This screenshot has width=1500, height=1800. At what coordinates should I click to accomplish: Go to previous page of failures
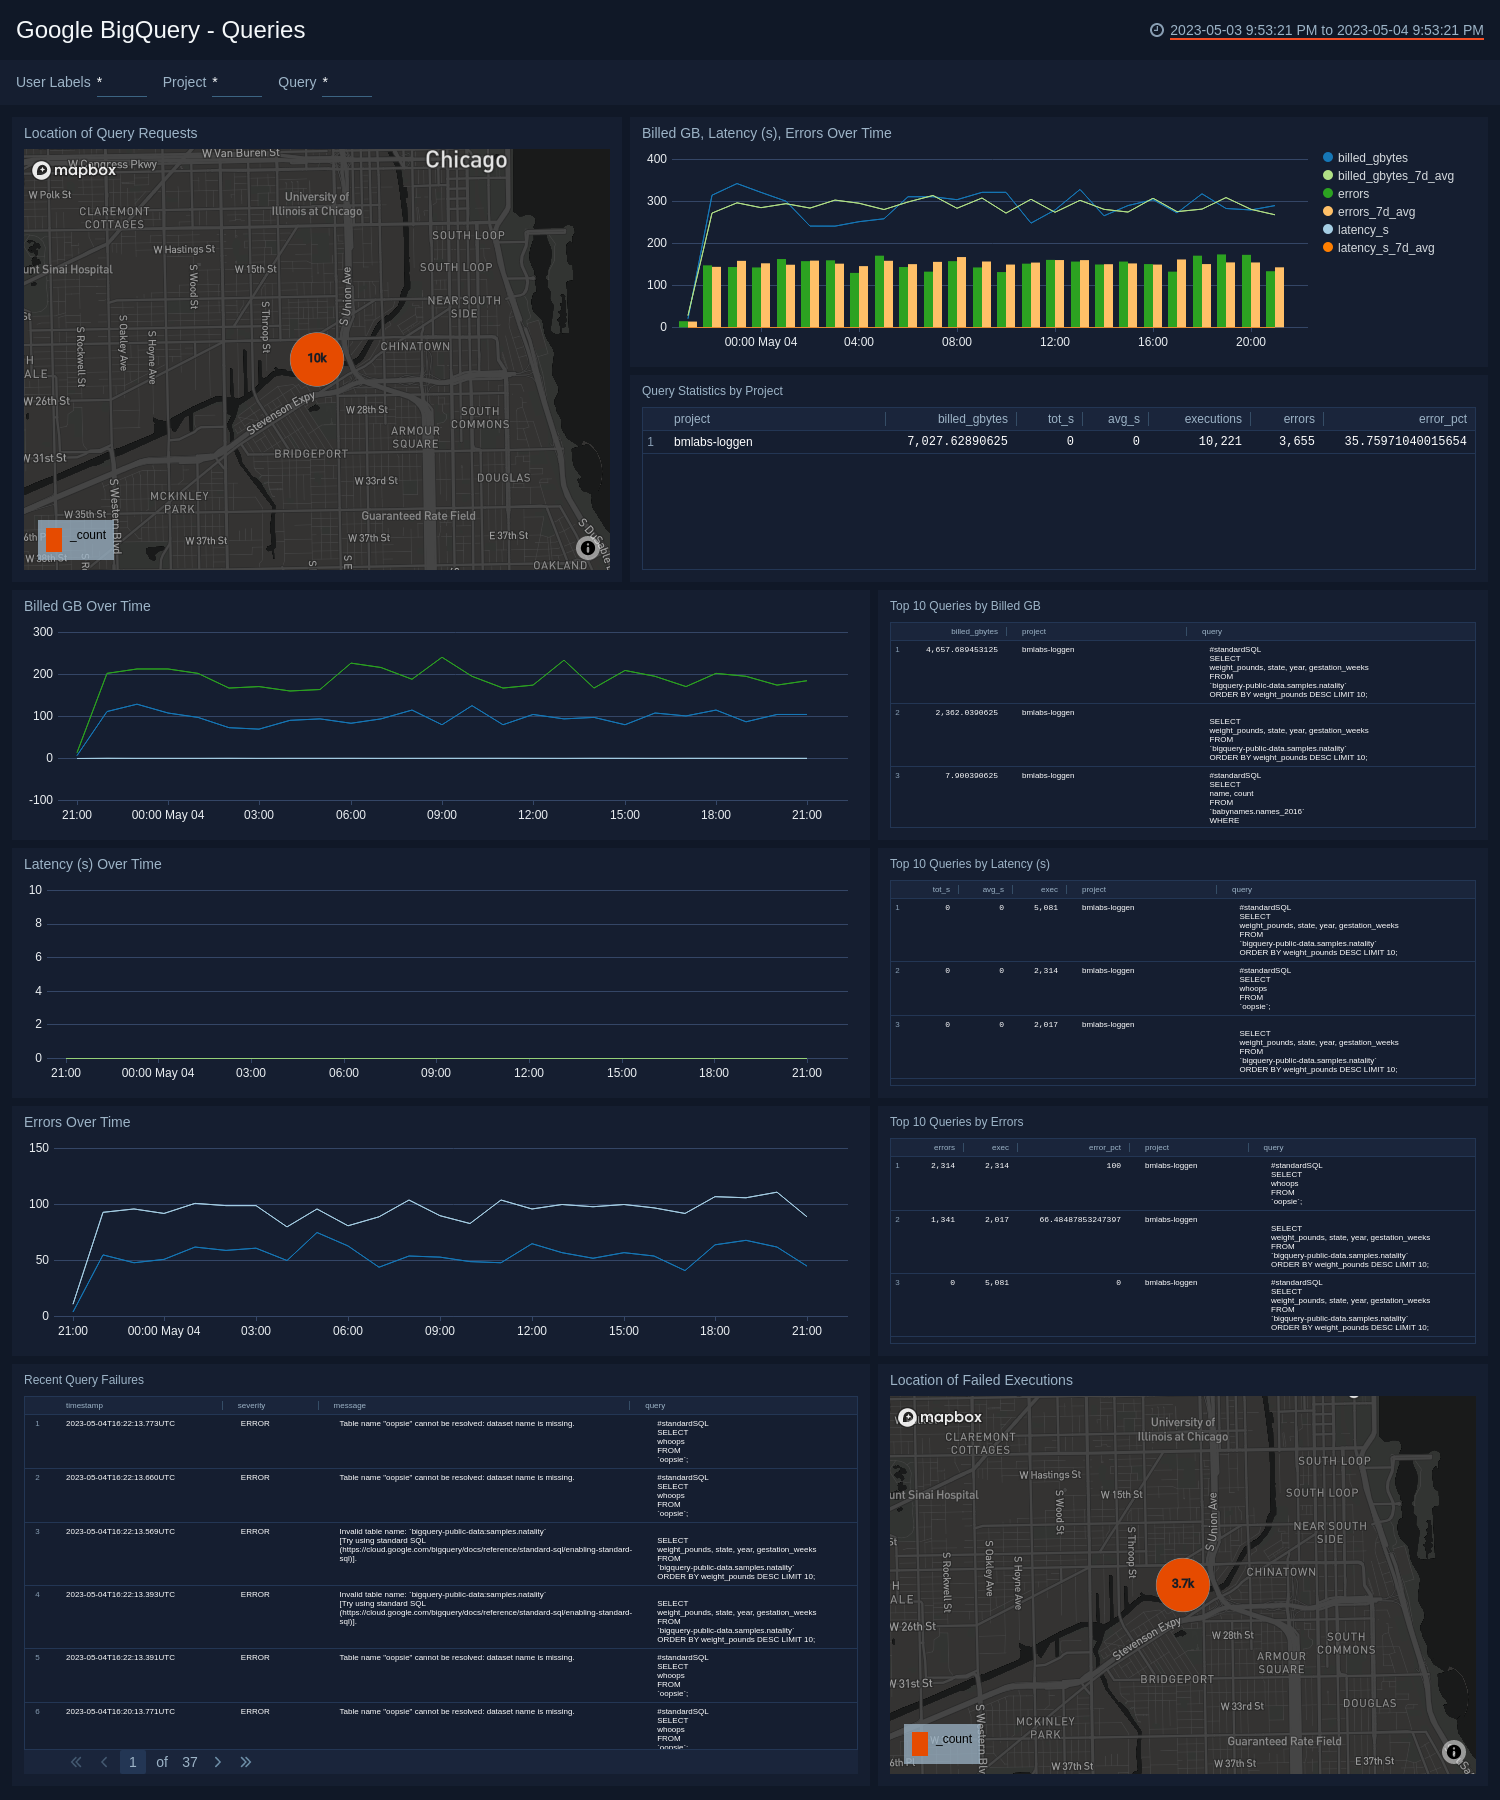click(x=104, y=1762)
